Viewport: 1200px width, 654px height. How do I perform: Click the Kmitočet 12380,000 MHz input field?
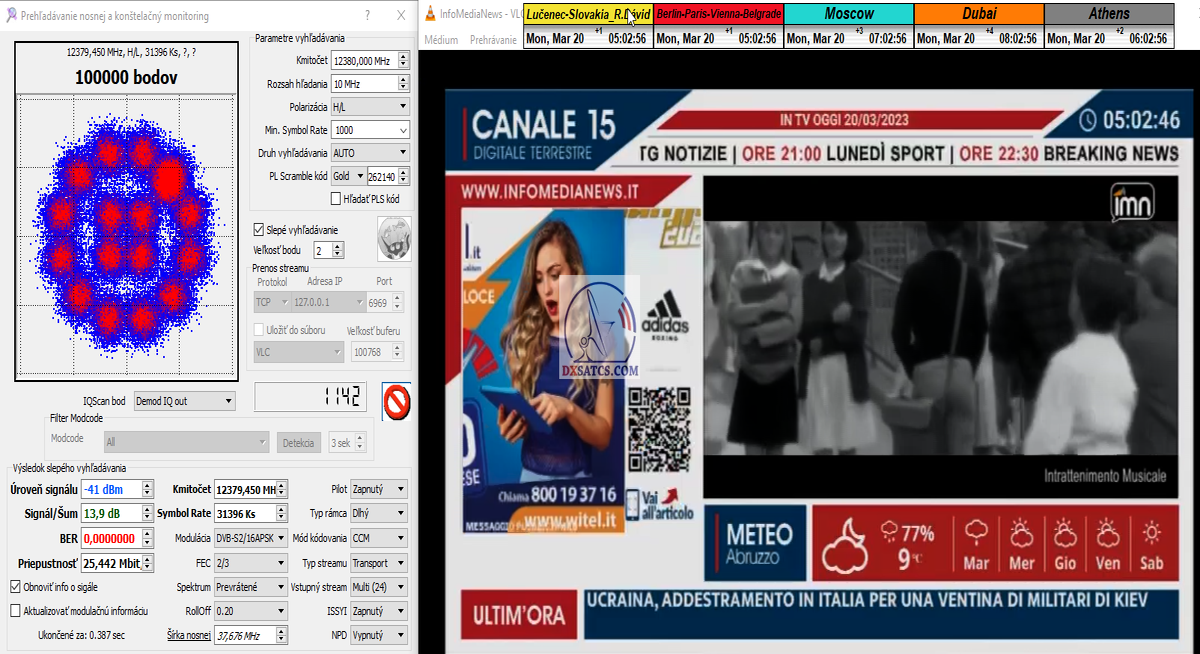362,61
